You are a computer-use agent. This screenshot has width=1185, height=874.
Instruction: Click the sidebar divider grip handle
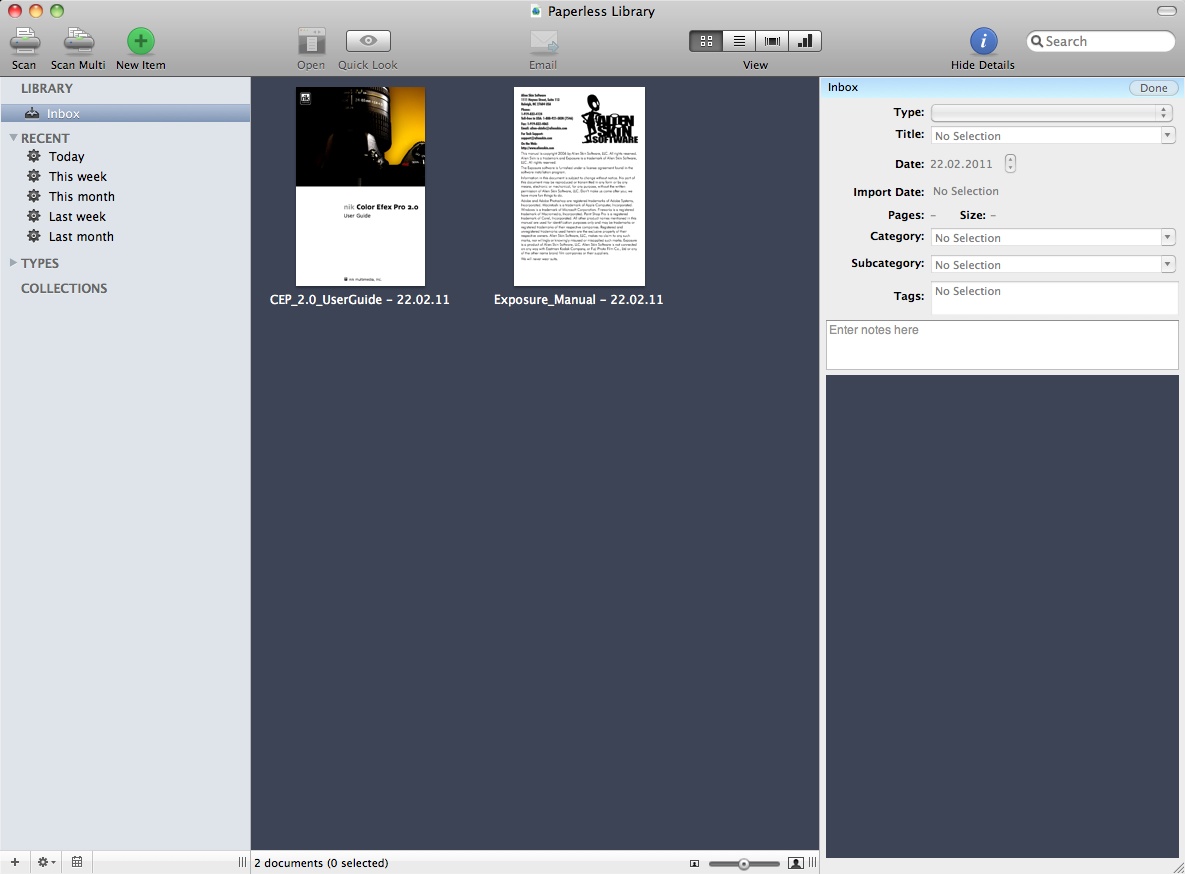click(242, 862)
